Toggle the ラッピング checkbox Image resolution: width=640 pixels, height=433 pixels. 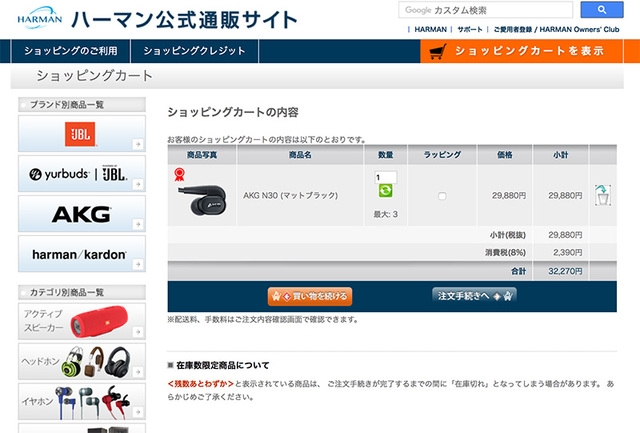click(442, 196)
